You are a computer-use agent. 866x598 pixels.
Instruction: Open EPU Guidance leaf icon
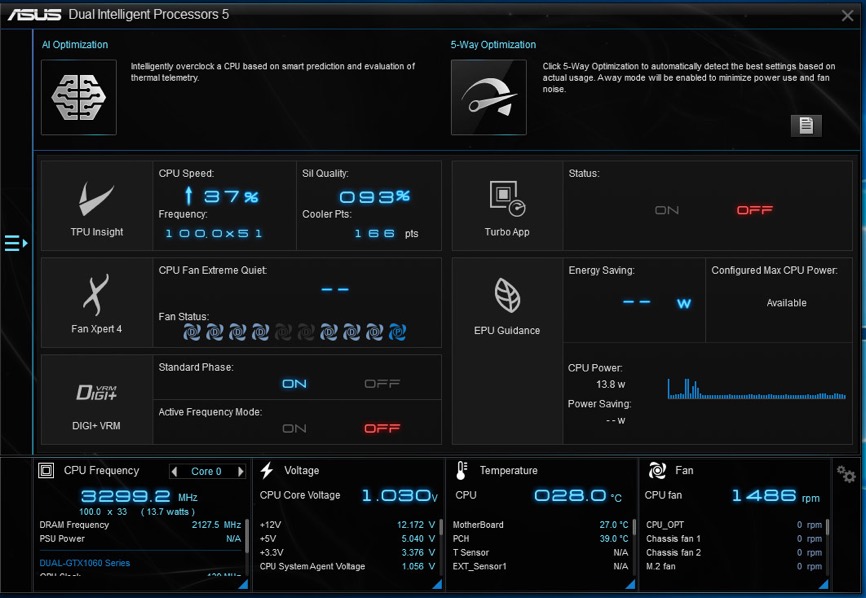tap(507, 306)
